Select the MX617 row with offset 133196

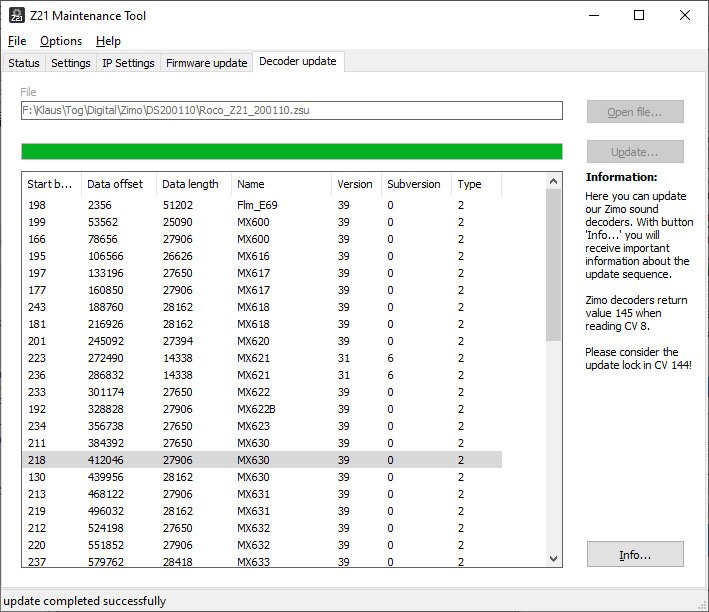click(x=262, y=273)
